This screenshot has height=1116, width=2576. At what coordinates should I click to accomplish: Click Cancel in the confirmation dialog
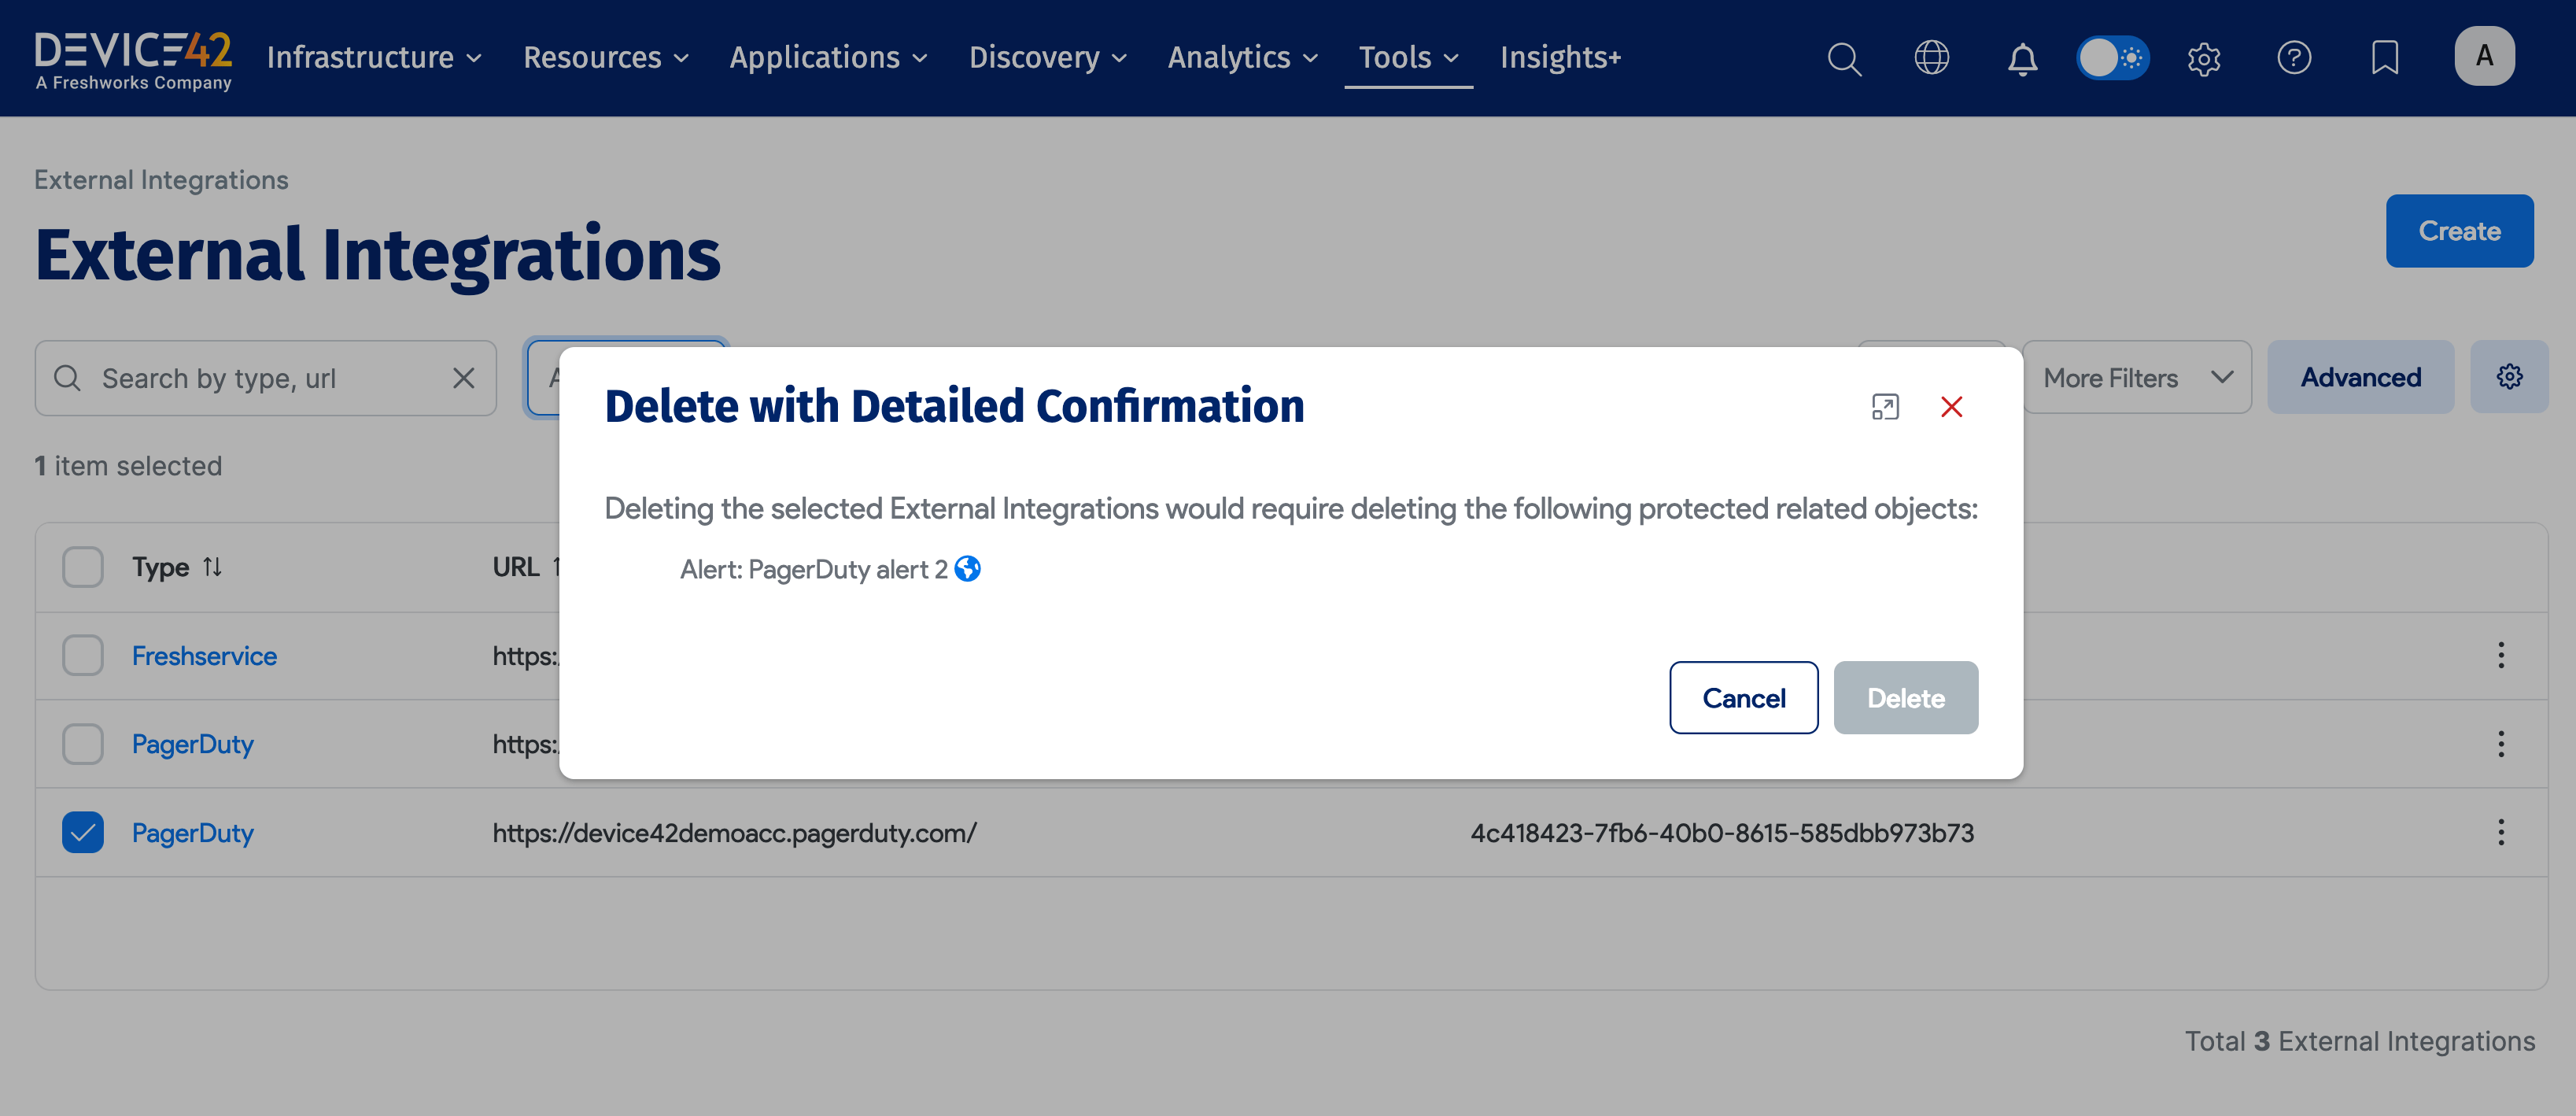[1743, 697]
